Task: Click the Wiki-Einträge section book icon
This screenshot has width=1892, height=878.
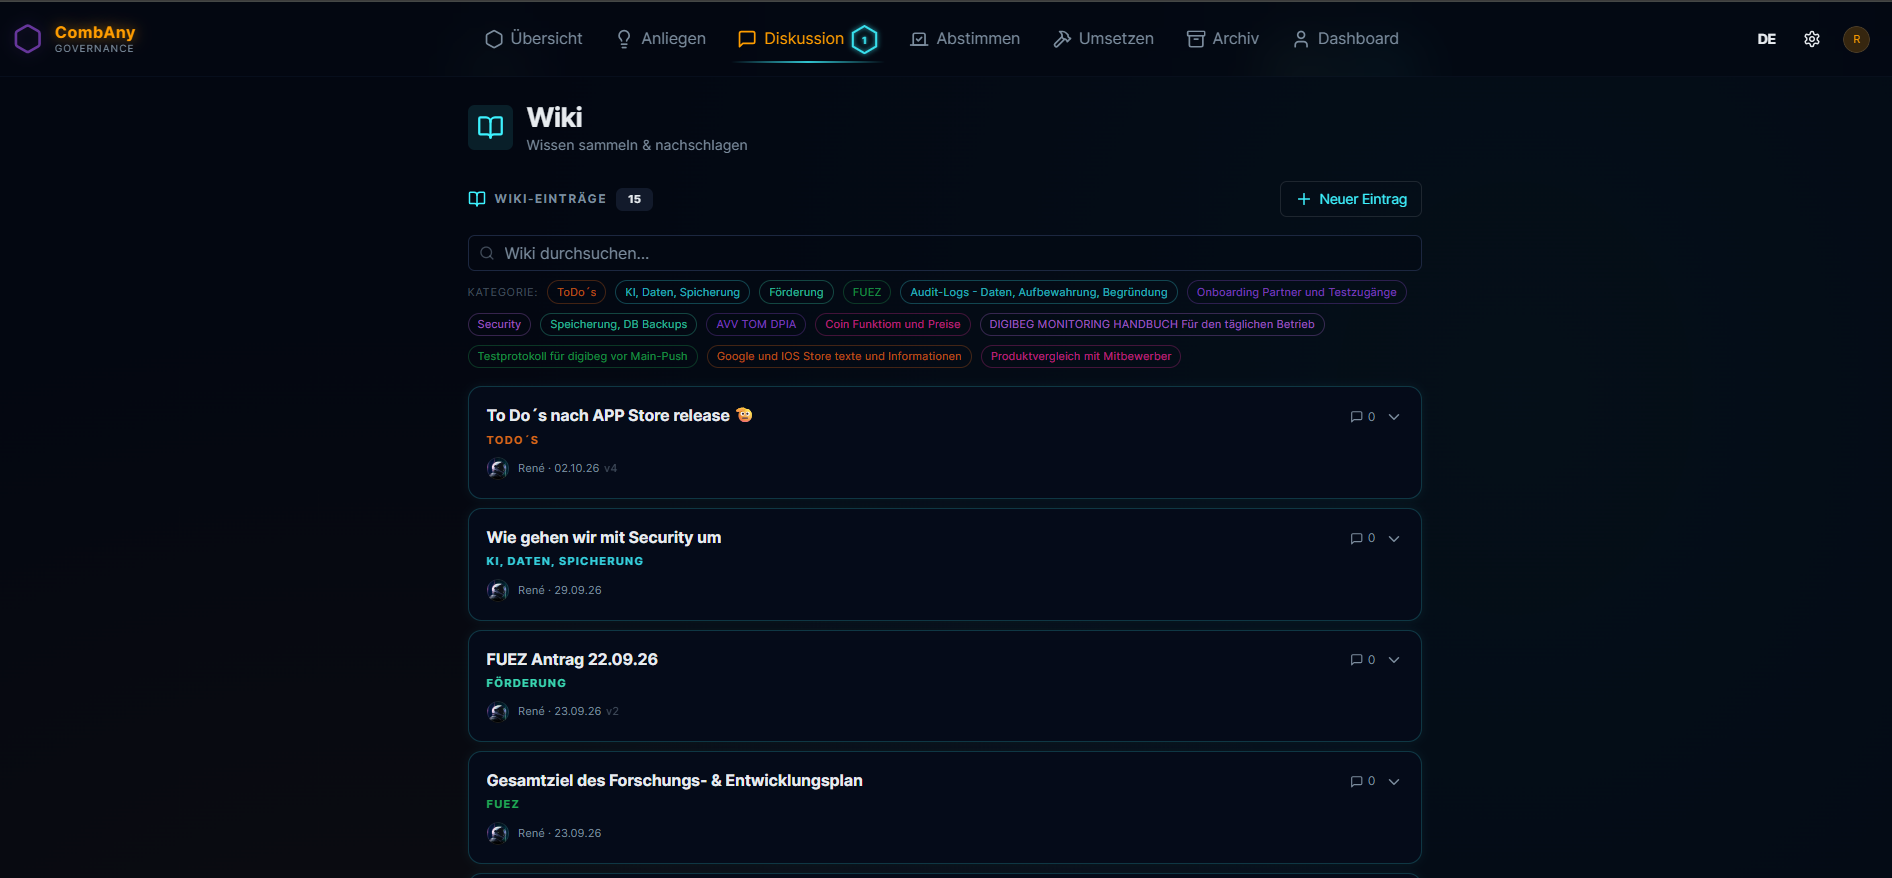Action: click(x=477, y=199)
